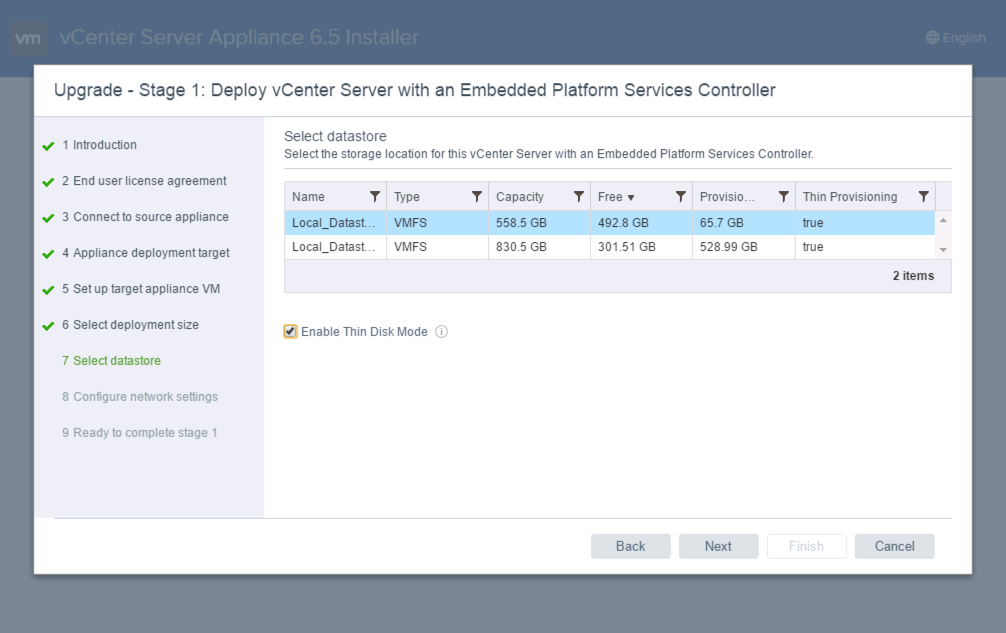Go to step 3 Connect to source appliance
Viewport: 1006px width, 633px height.
(145, 217)
